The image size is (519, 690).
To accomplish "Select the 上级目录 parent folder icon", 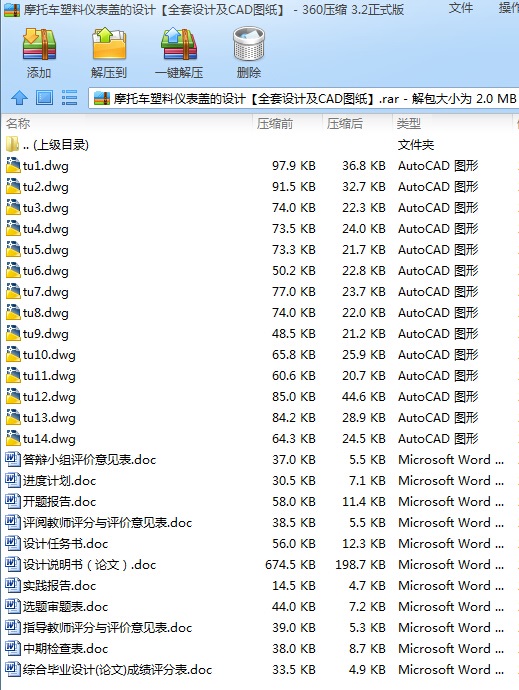I will click(x=13, y=144).
